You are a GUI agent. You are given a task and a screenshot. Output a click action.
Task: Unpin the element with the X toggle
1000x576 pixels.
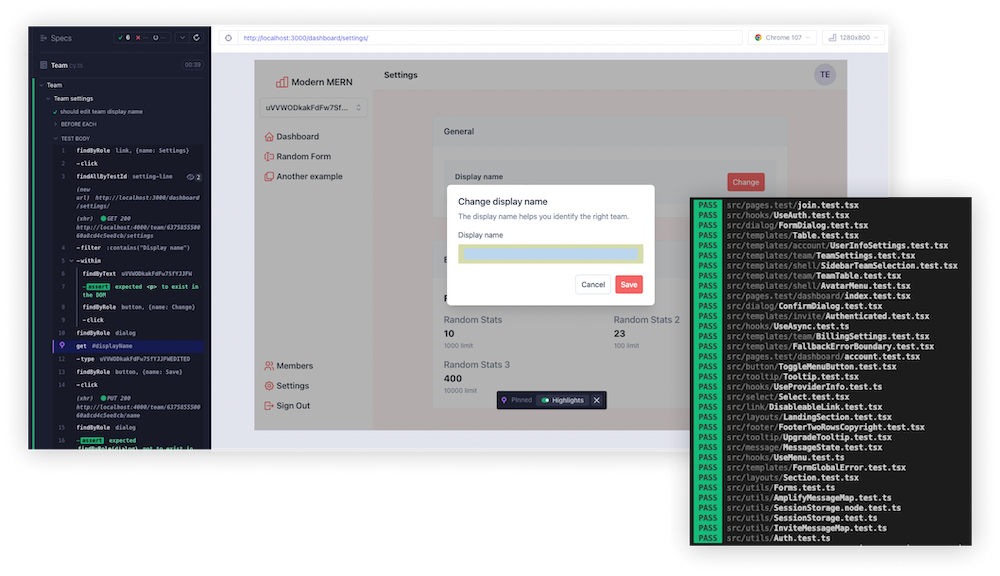(x=594, y=399)
